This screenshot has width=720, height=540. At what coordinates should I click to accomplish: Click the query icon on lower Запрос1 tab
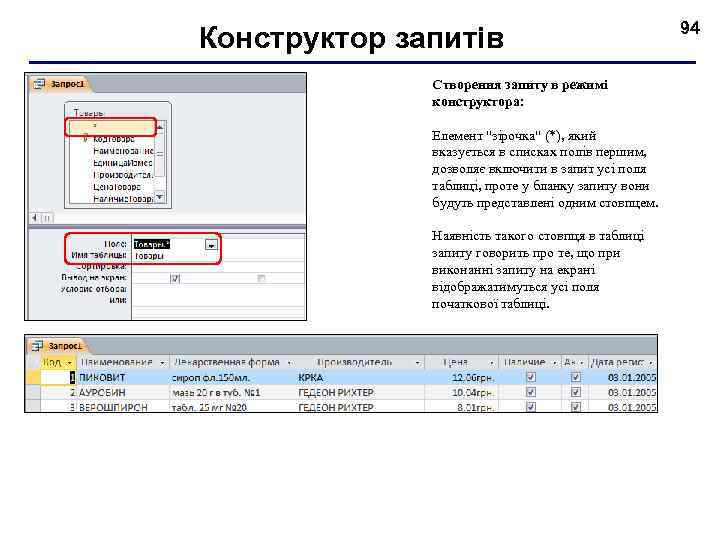37,346
